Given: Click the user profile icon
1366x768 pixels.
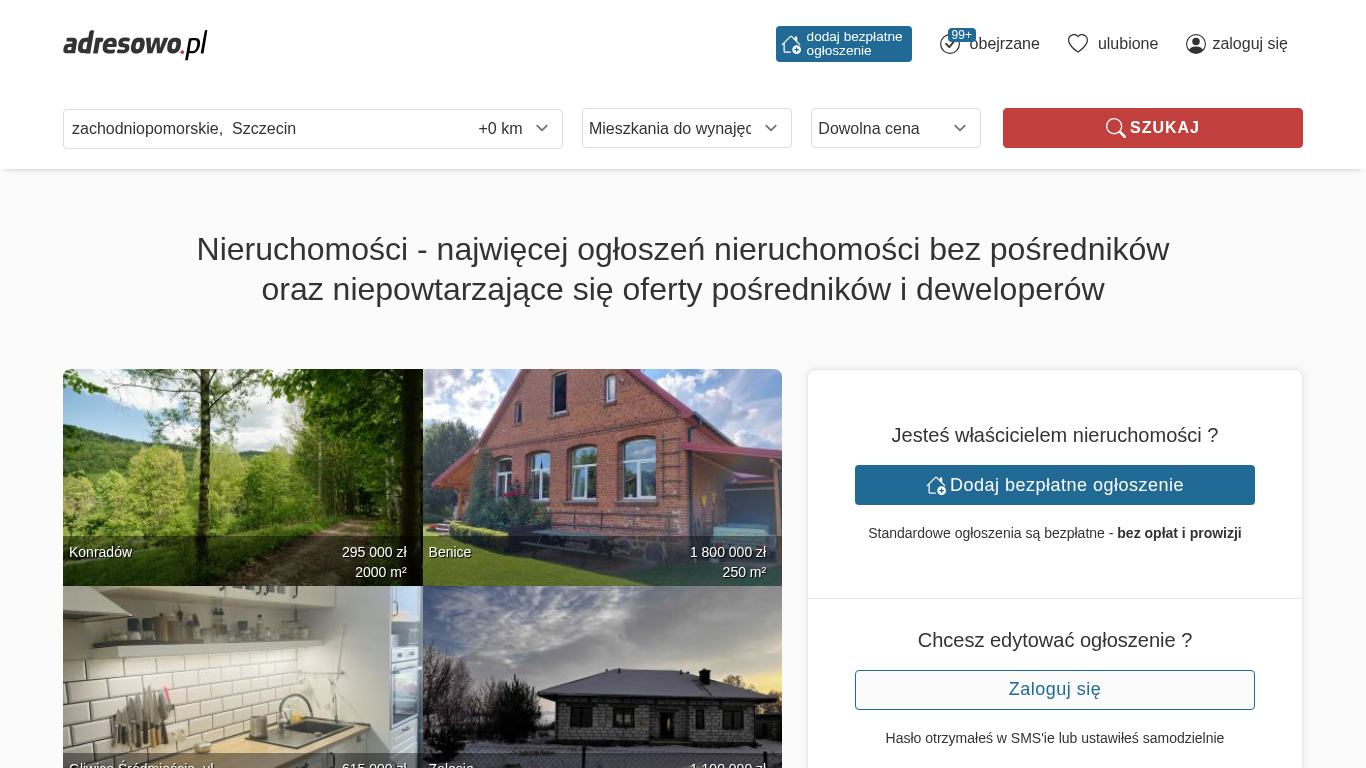Looking at the screenshot, I should click(x=1195, y=44).
